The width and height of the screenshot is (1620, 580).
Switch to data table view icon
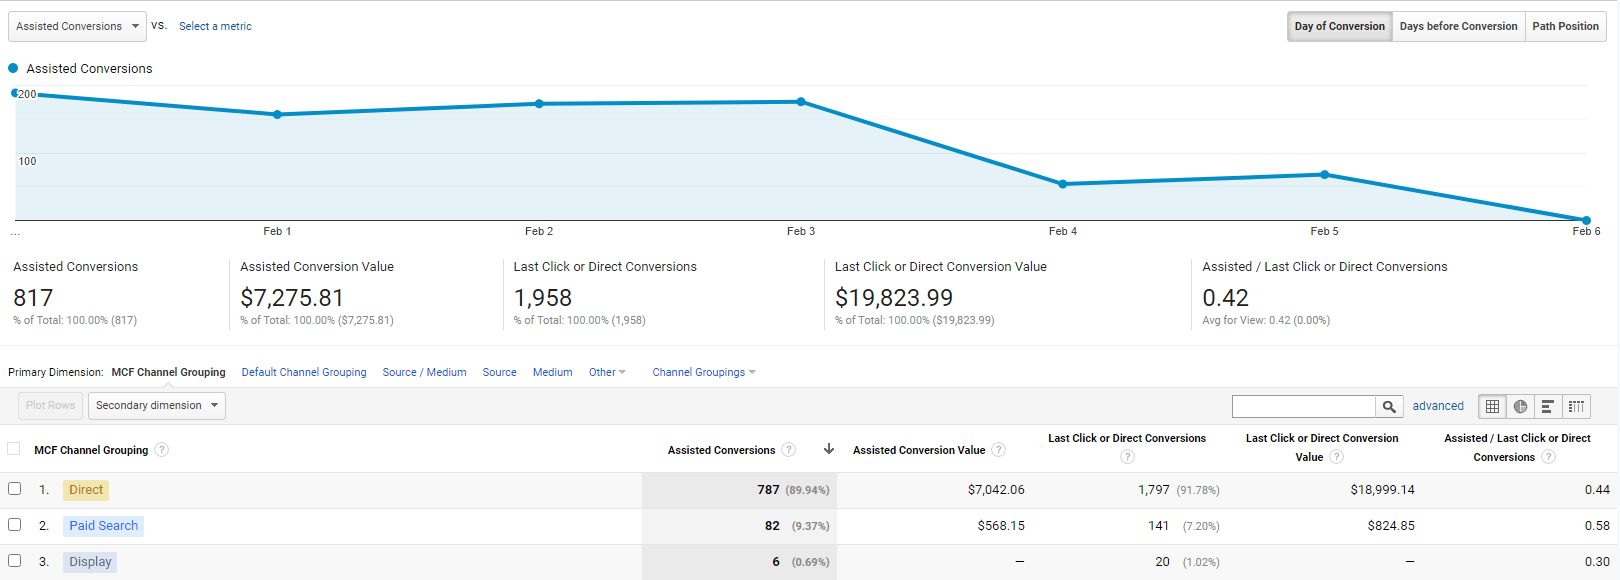[x=1492, y=406]
